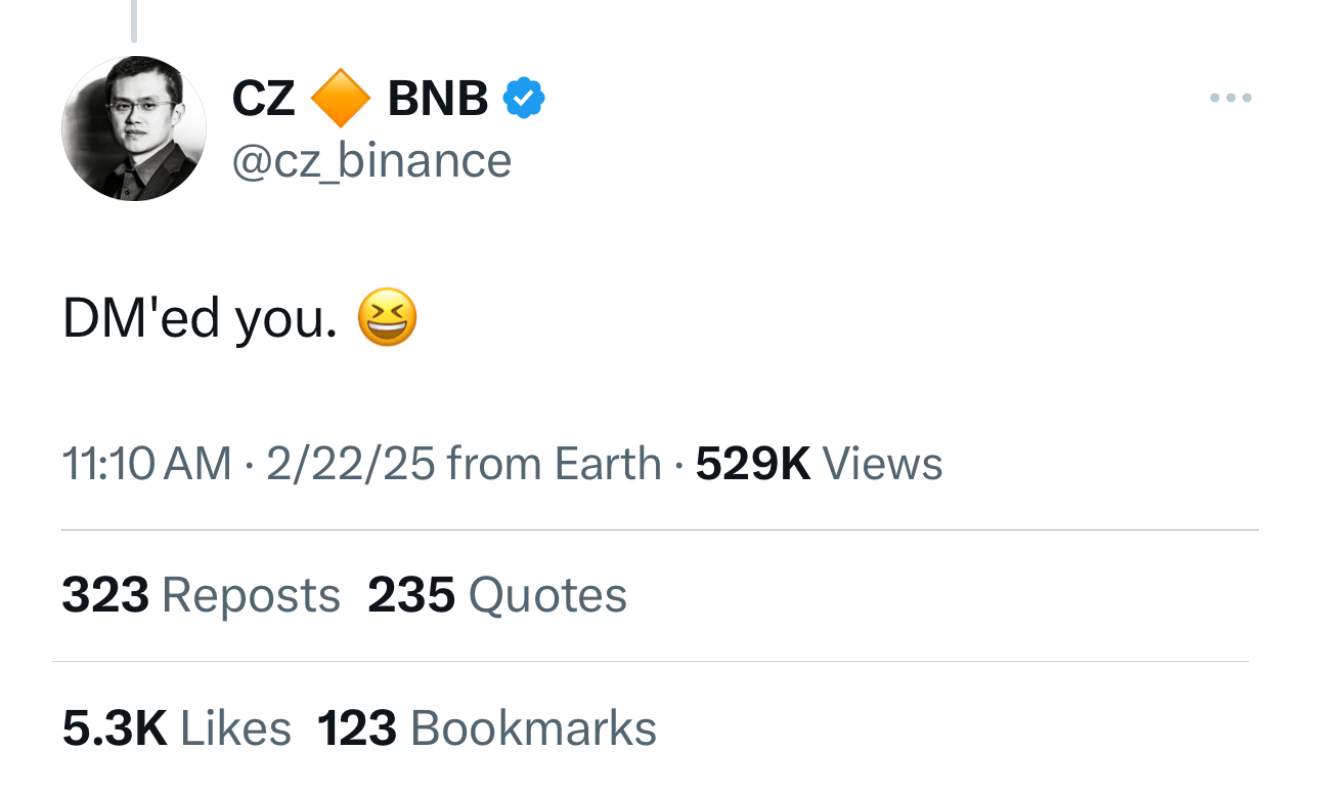Click the orange diamond emoji in name
Image resolution: width=1320 pixels, height=786 pixels.
pos(341,99)
